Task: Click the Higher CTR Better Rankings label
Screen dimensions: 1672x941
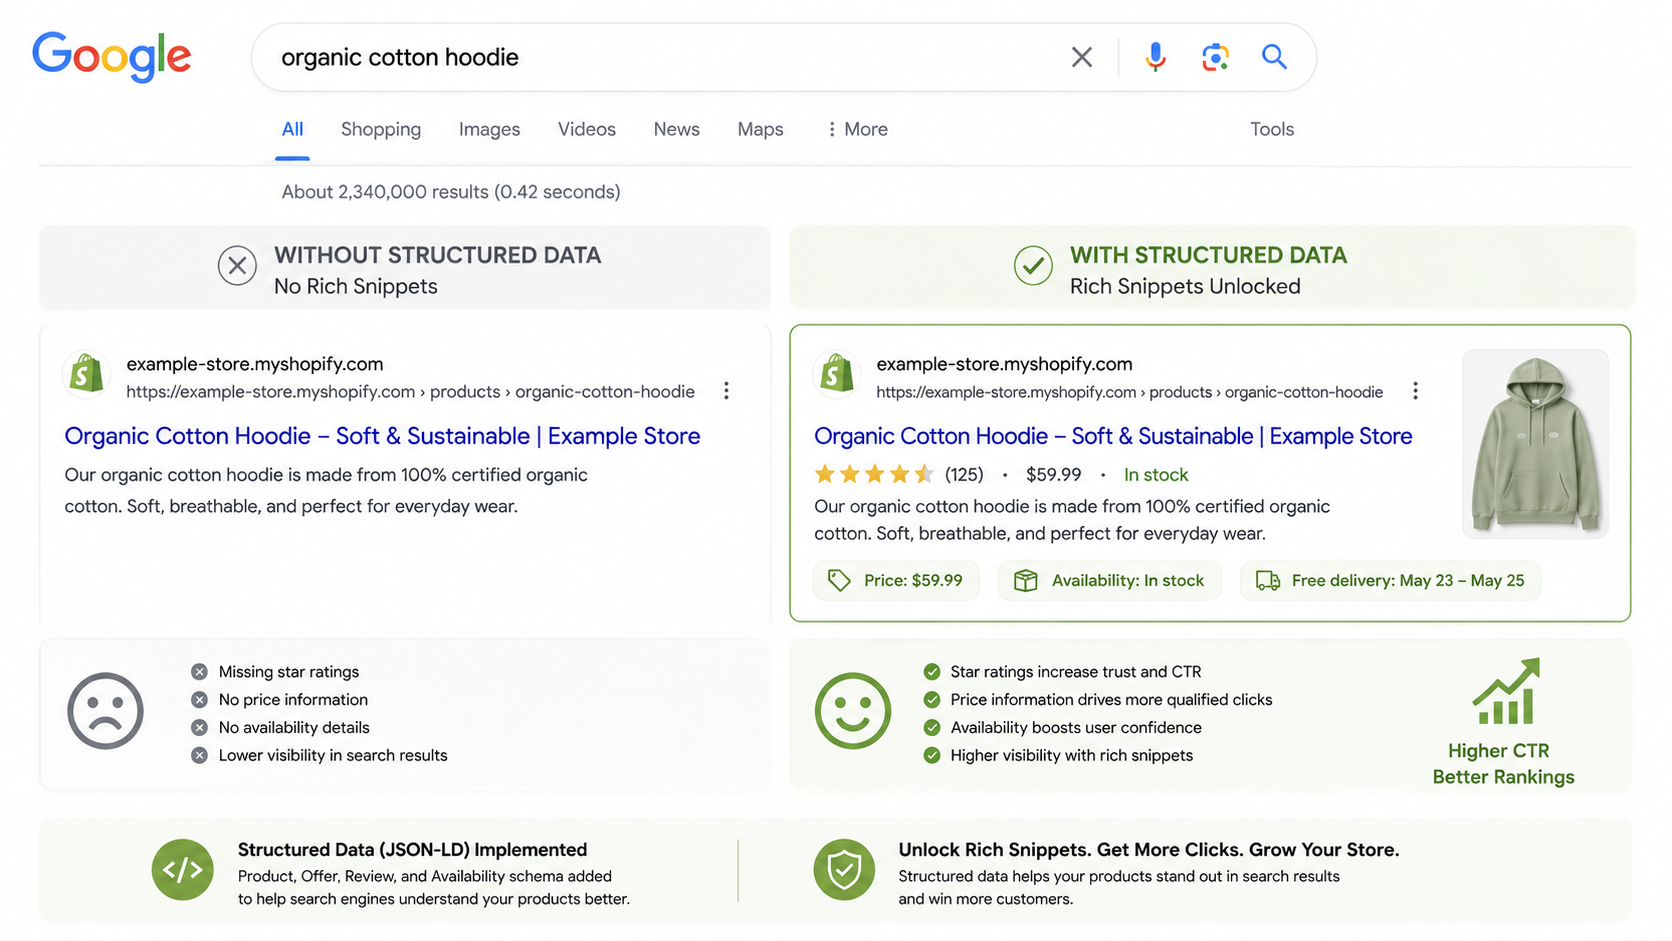Action: coord(1503,764)
